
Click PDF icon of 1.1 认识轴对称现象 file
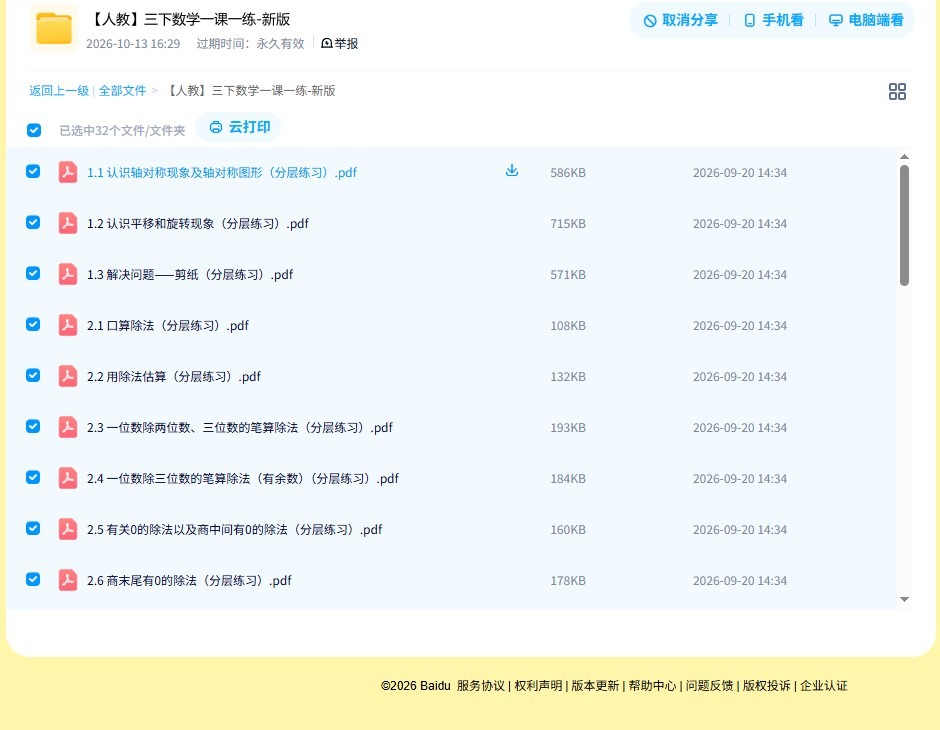pyautogui.click(x=68, y=172)
